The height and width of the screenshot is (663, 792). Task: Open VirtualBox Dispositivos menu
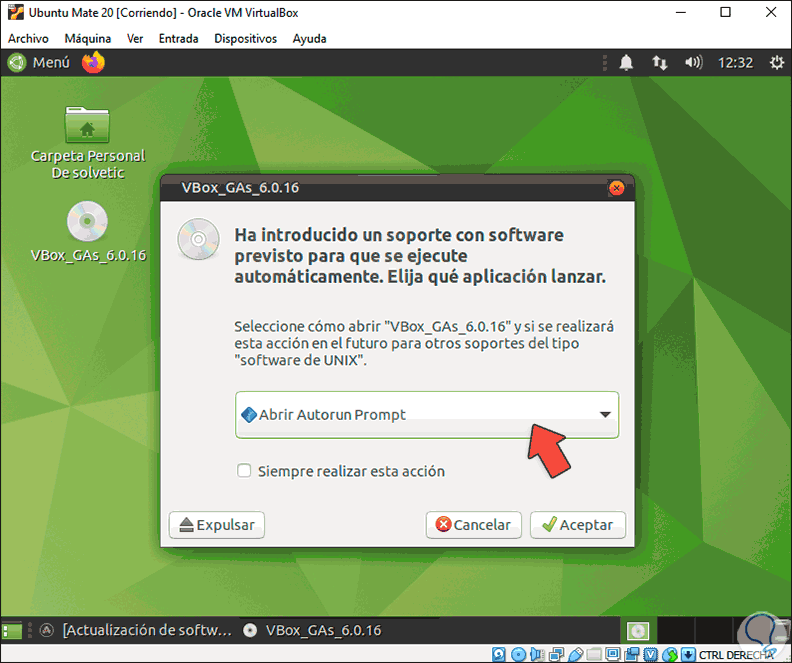pos(245,39)
